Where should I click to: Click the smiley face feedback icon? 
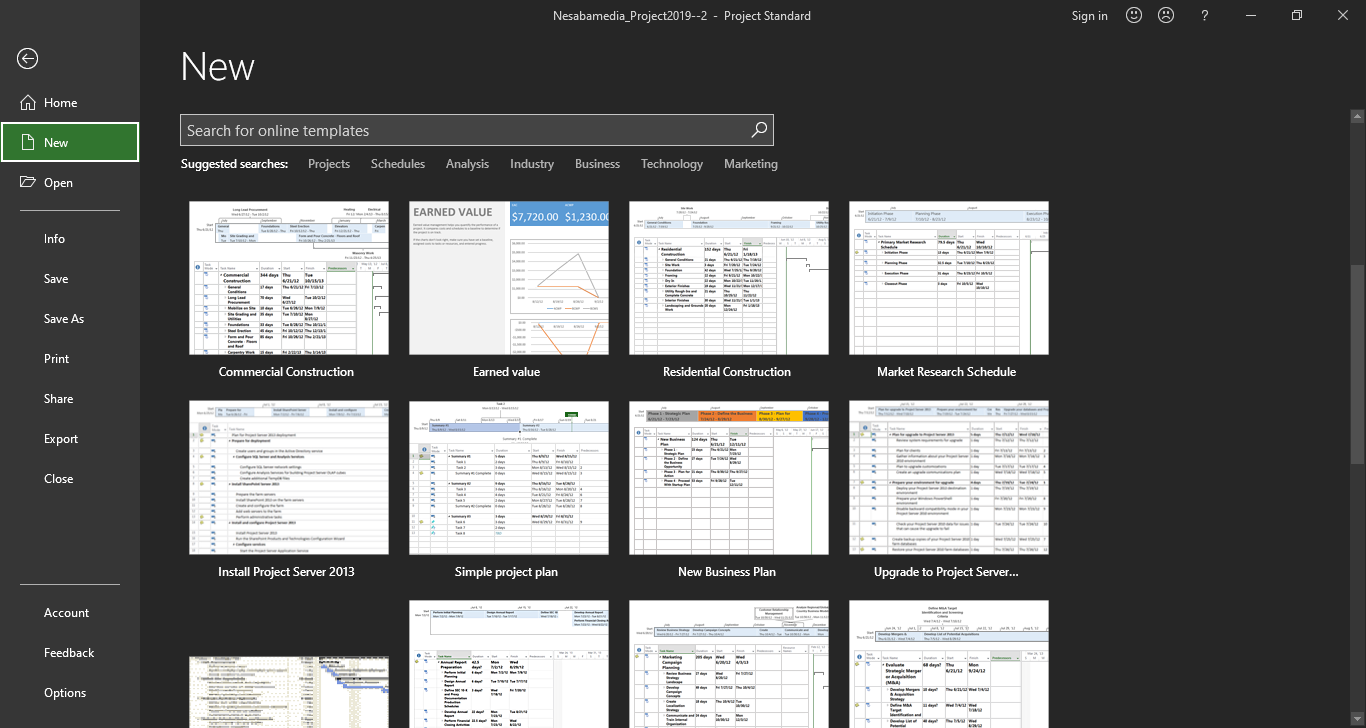coord(1134,15)
